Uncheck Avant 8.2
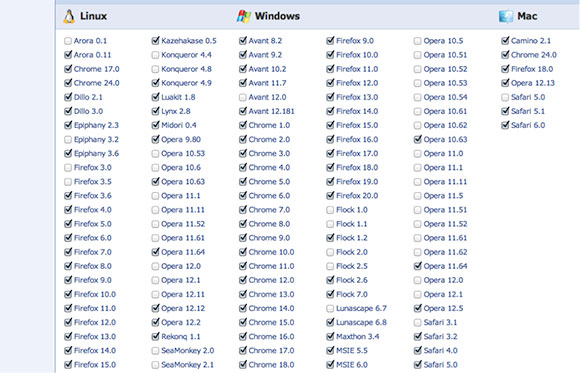Screen dimensions: 580x373 click(243, 41)
